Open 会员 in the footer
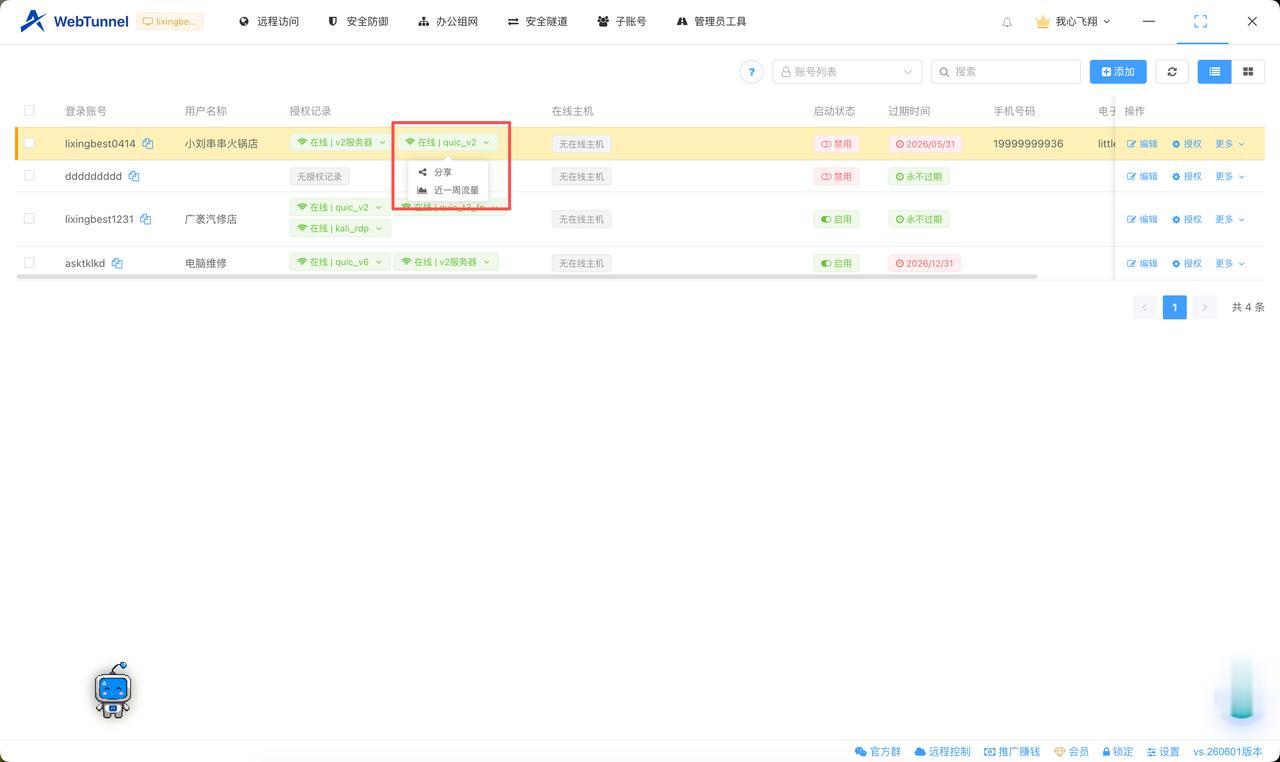The height and width of the screenshot is (762, 1280). (1072, 752)
